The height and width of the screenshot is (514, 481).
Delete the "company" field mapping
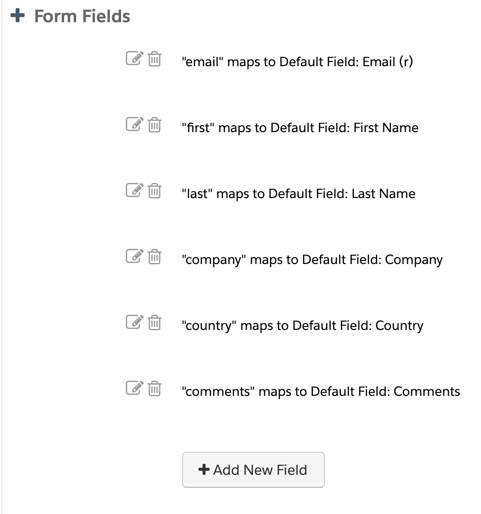(155, 257)
